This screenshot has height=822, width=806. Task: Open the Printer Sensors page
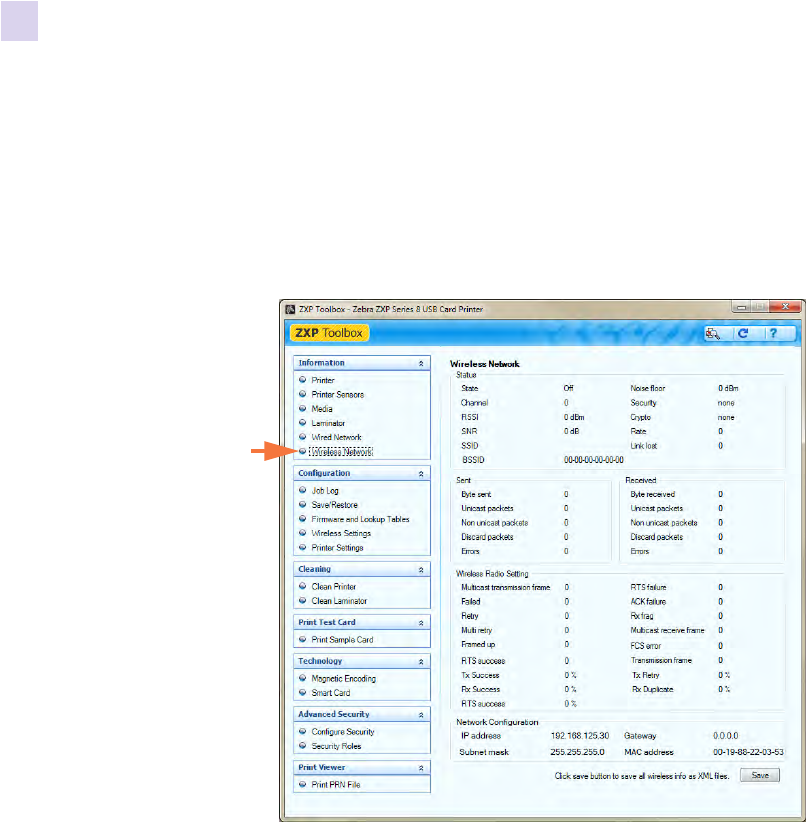[337, 394]
